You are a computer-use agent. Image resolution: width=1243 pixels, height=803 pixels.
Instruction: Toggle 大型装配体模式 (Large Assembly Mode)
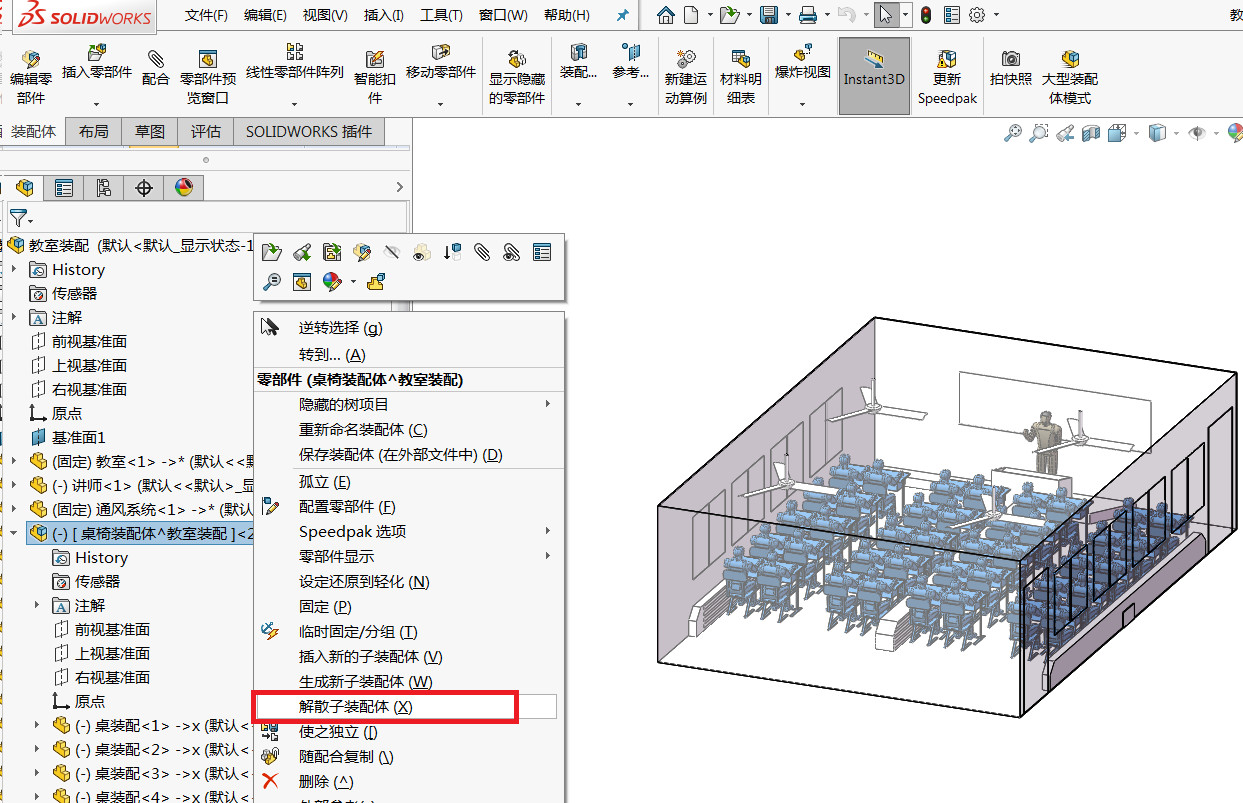1070,77
